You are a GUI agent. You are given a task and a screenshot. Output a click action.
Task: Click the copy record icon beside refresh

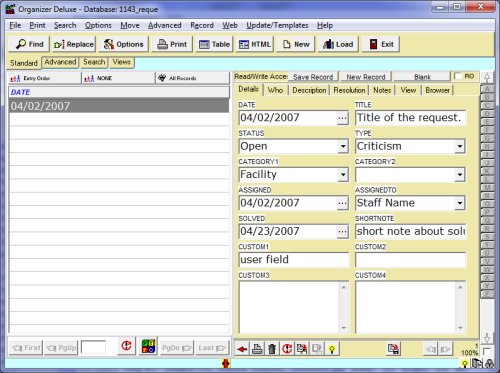pos(302,349)
